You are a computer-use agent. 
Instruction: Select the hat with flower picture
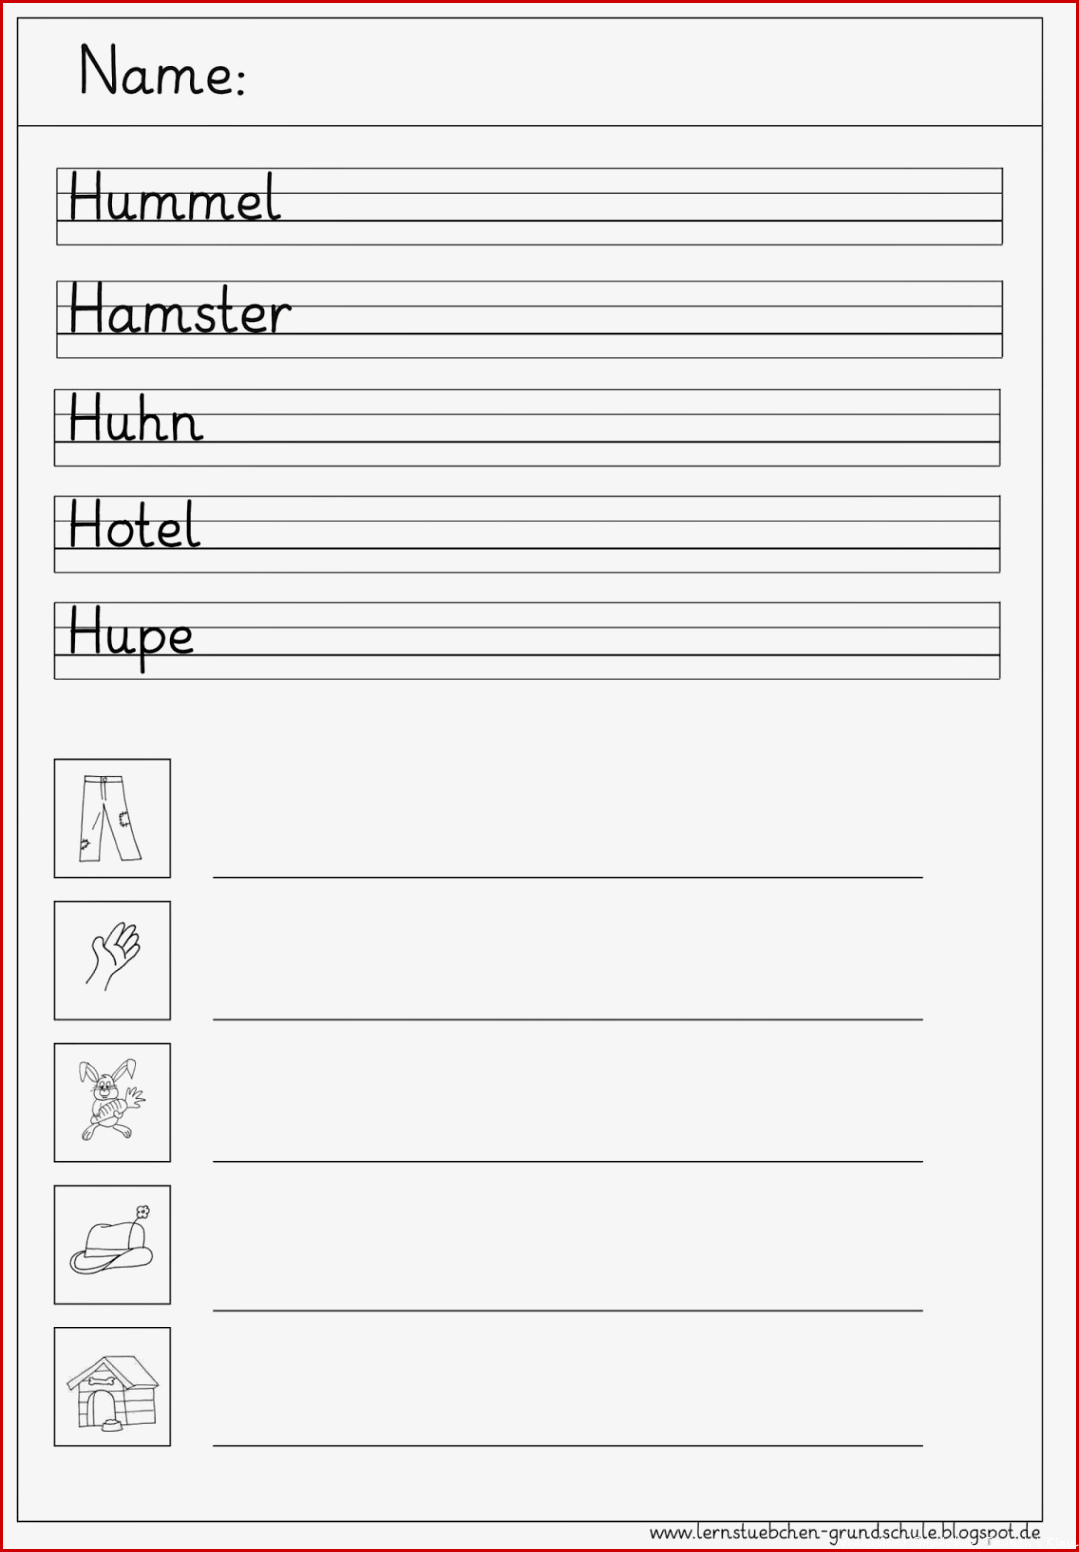coord(112,1244)
